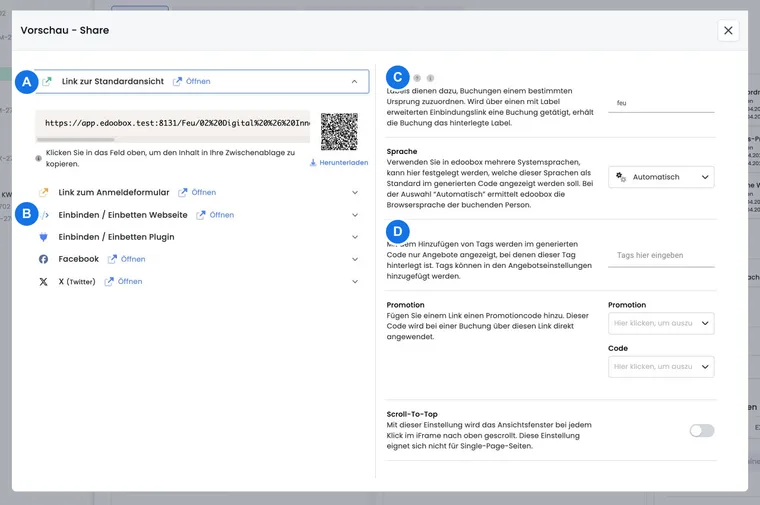The height and width of the screenshot is (505, 760).
Task: Click the plug icon for Einbetten Plugin
Action: coord(44,237)
